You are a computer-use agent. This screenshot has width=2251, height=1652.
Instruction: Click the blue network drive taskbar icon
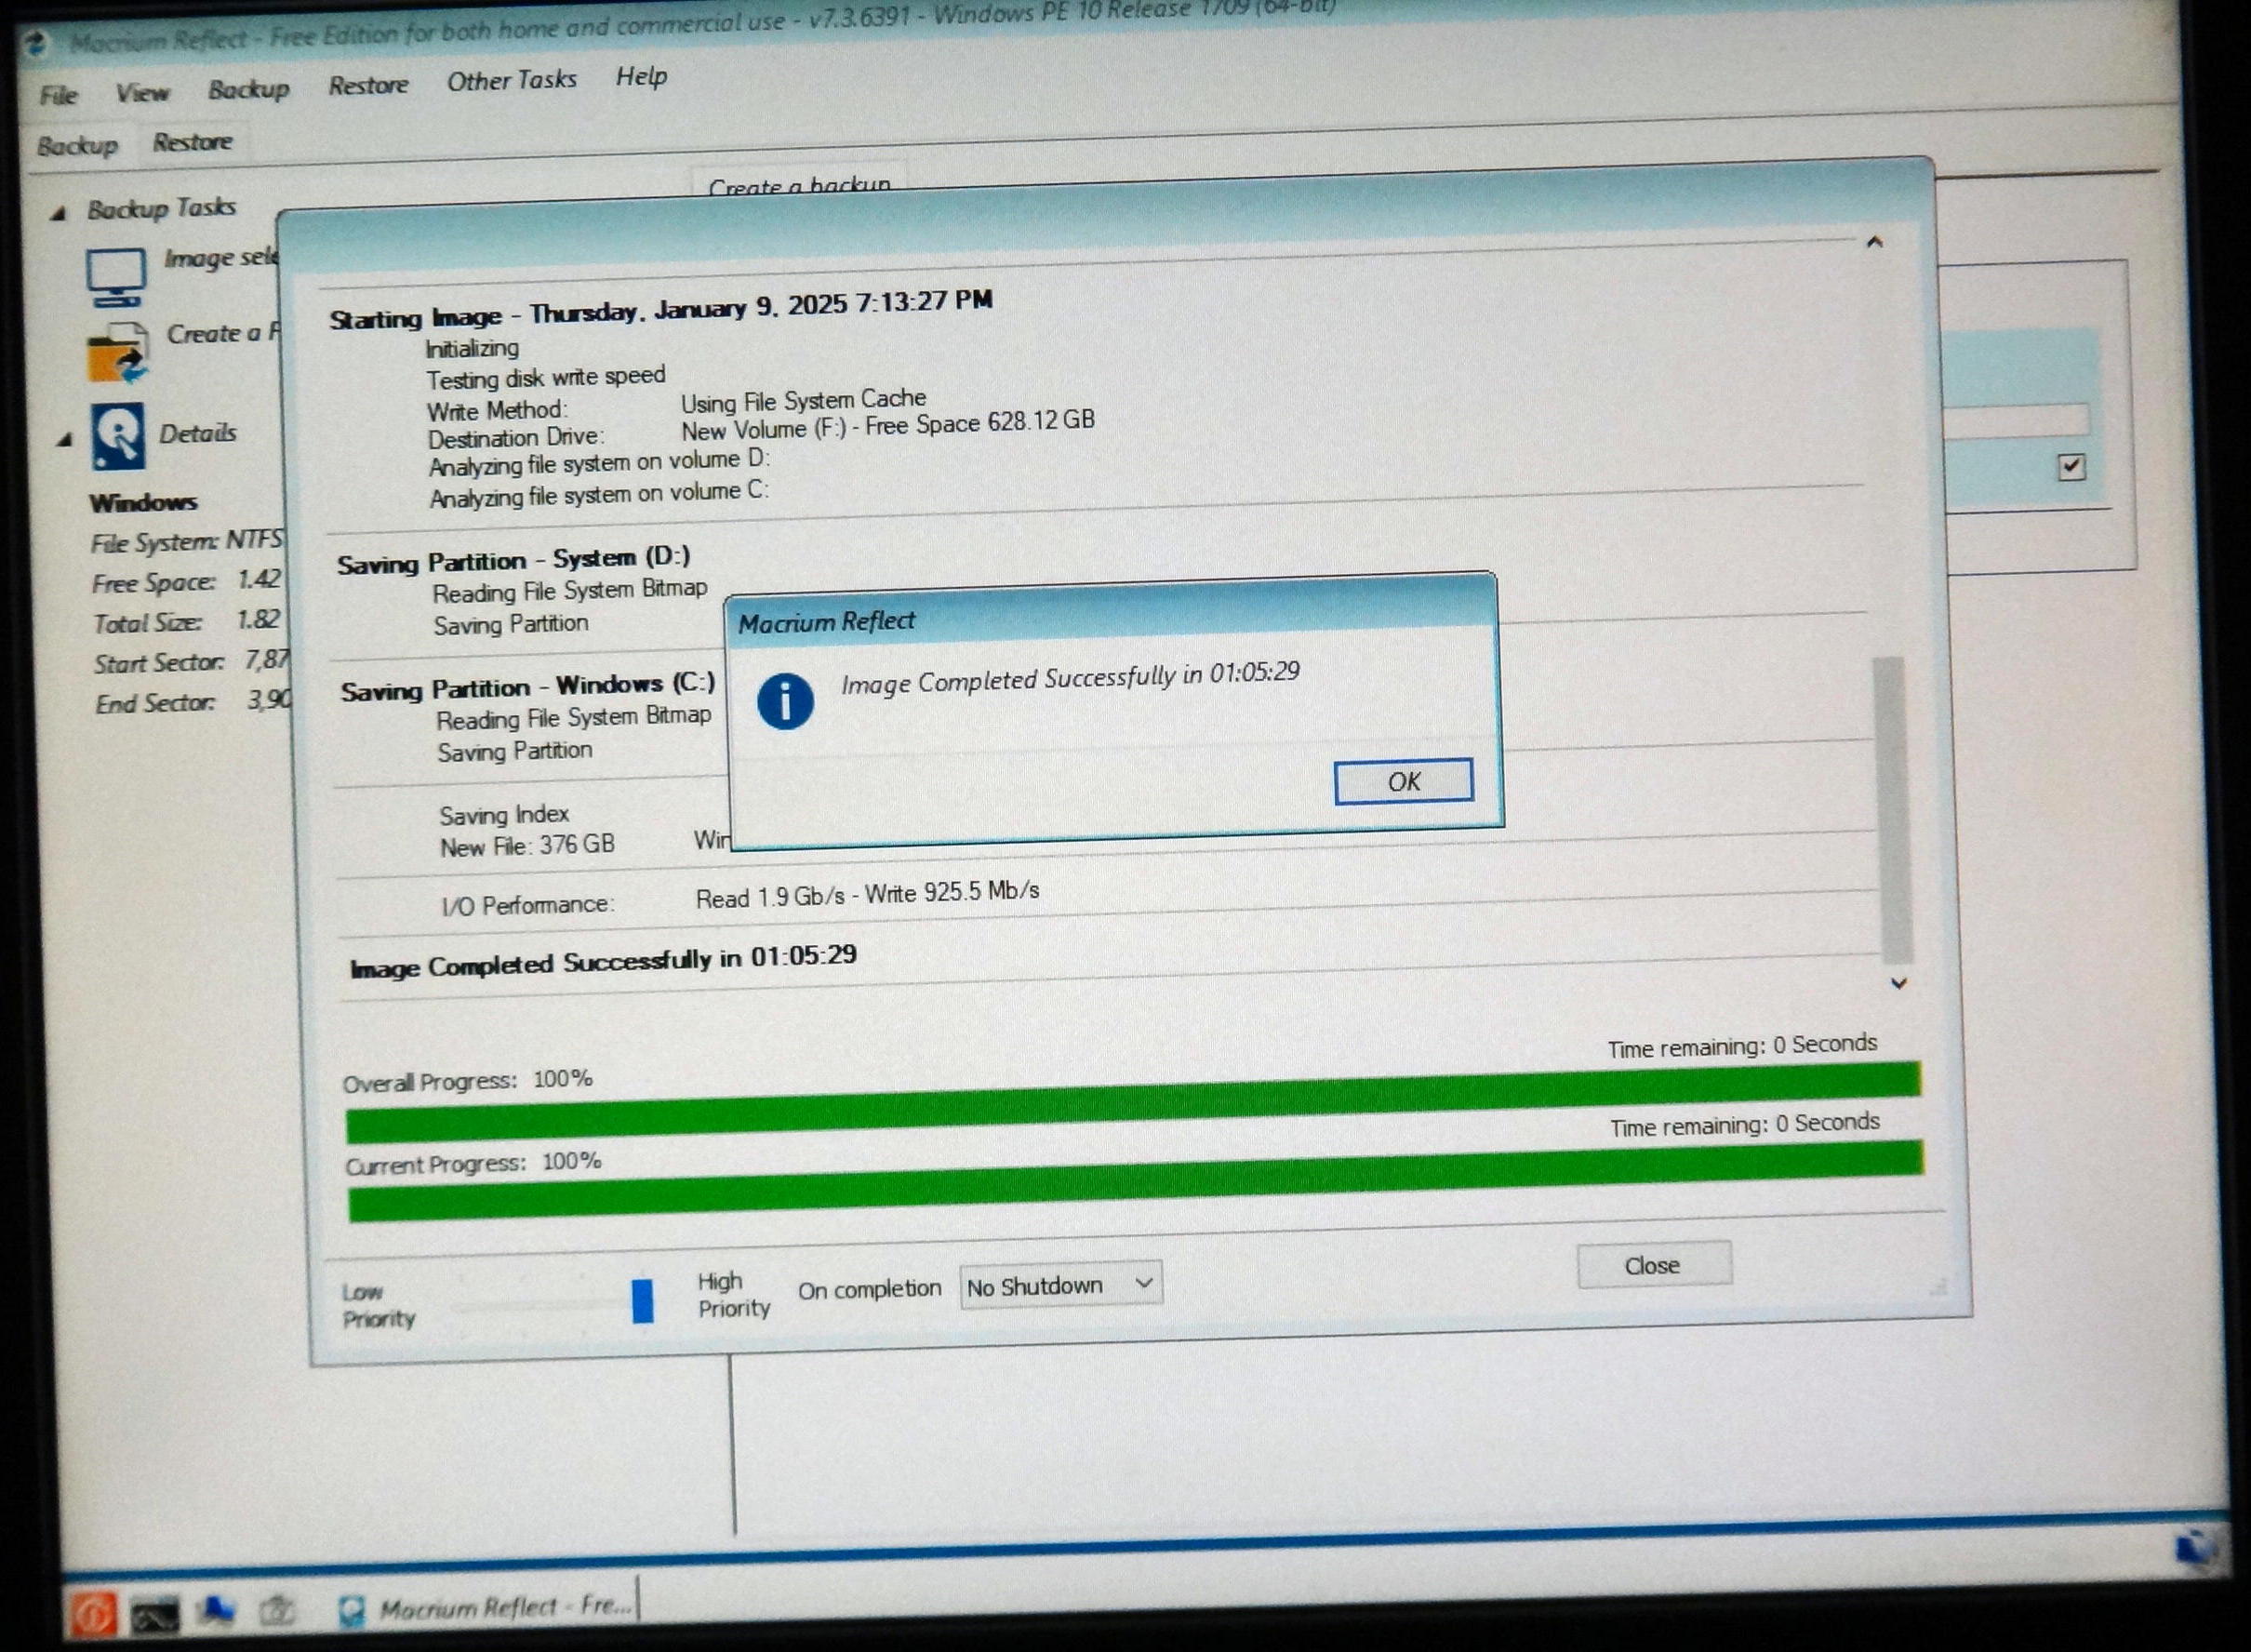click(x=217, y=1609)
